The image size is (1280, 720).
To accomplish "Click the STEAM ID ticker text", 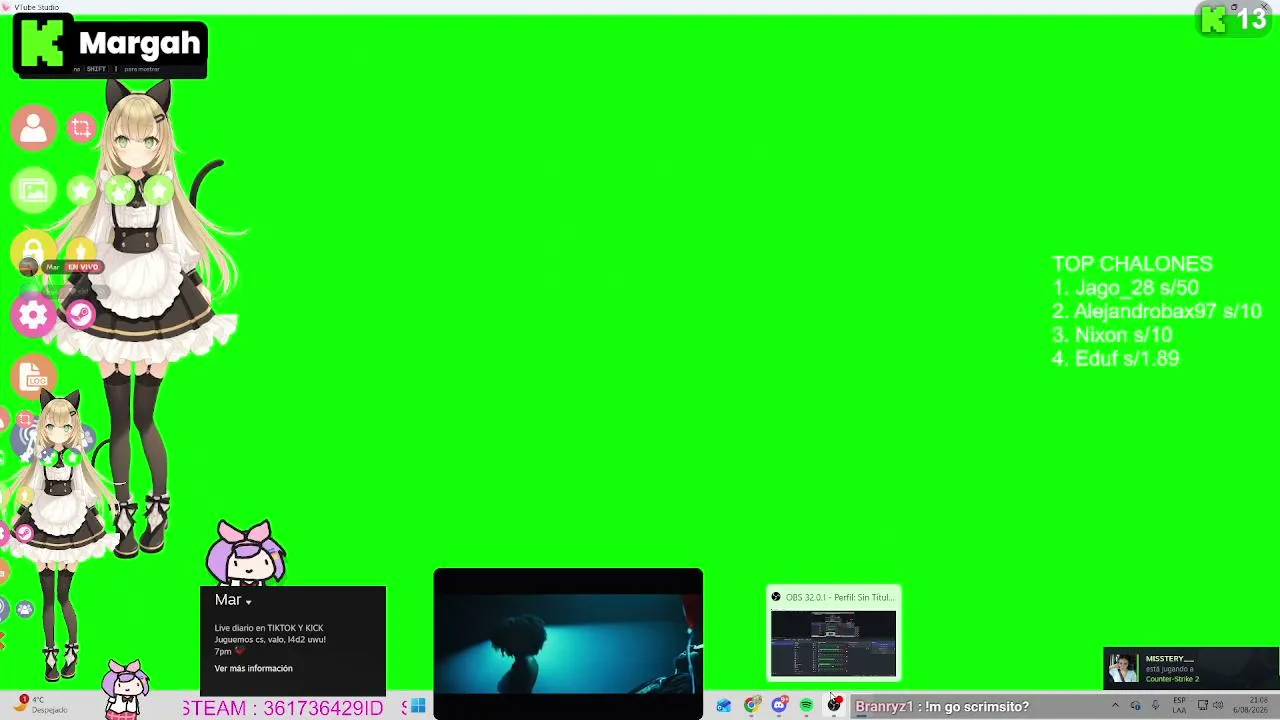I will 283,708.
